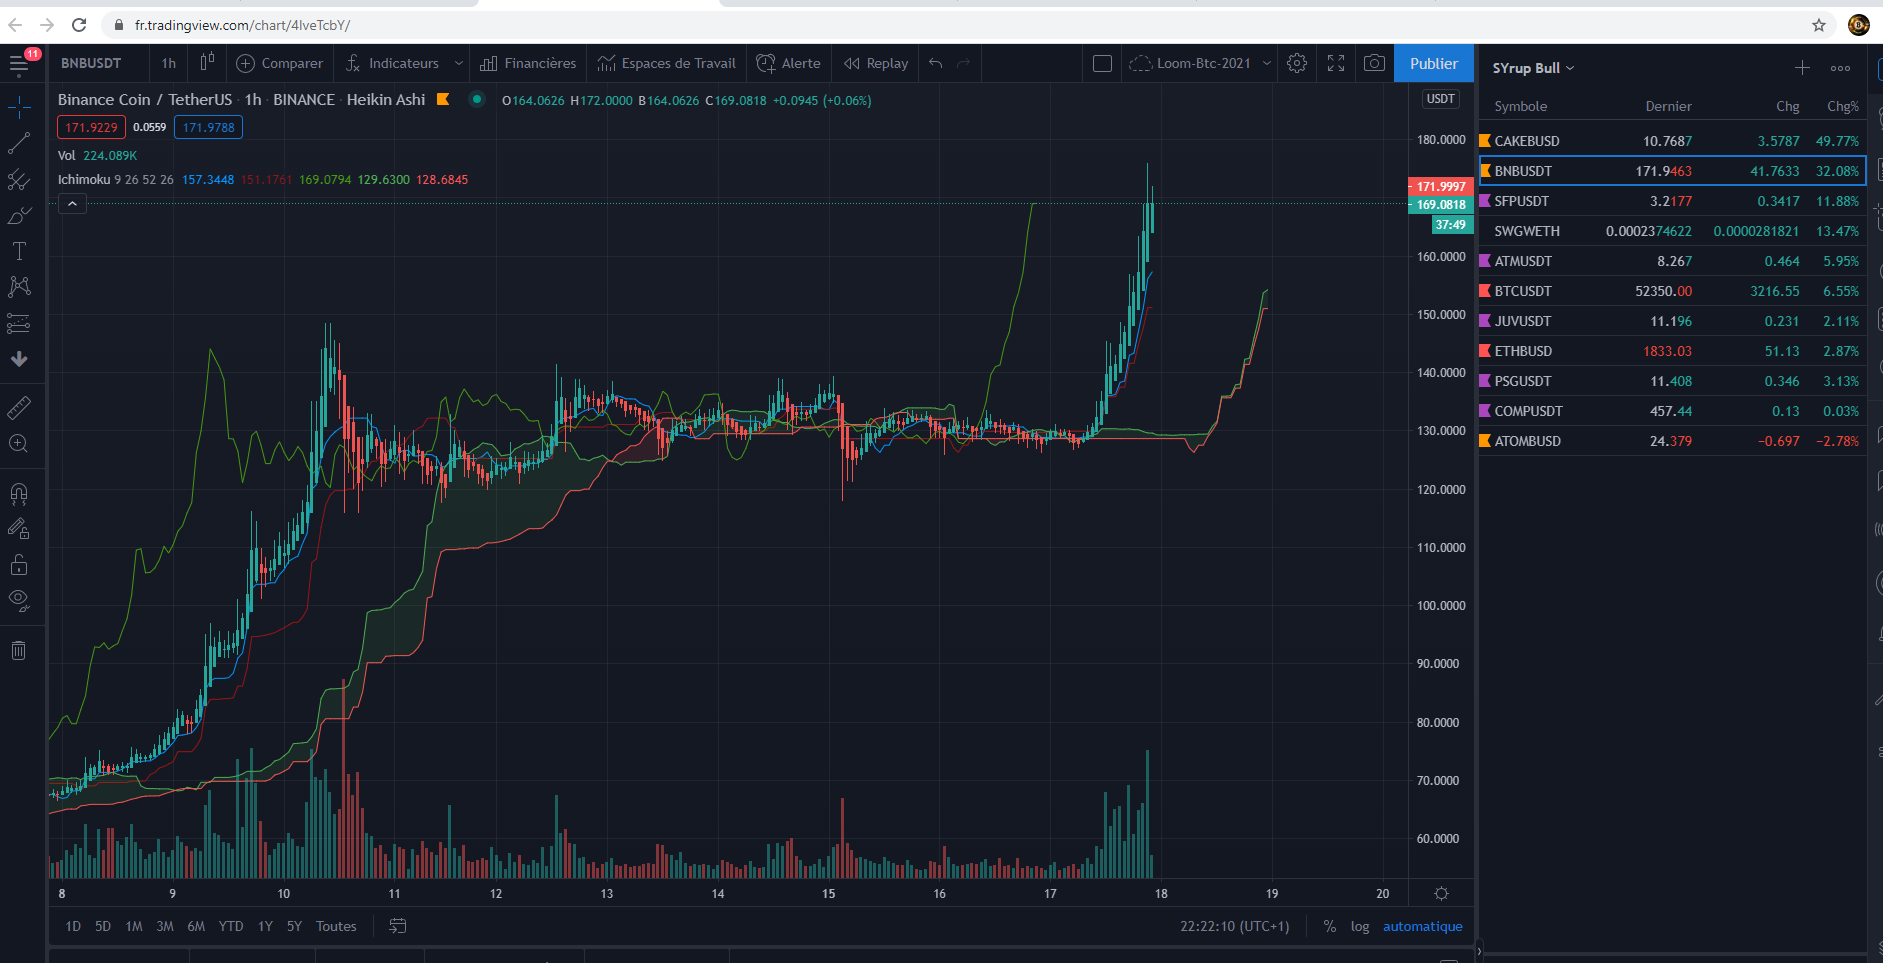Image resolution: width=1883 pixels, height=963 pixels.
Task: Start bar Replay mode
Action: pyautogui.click(x=876, y=63)
